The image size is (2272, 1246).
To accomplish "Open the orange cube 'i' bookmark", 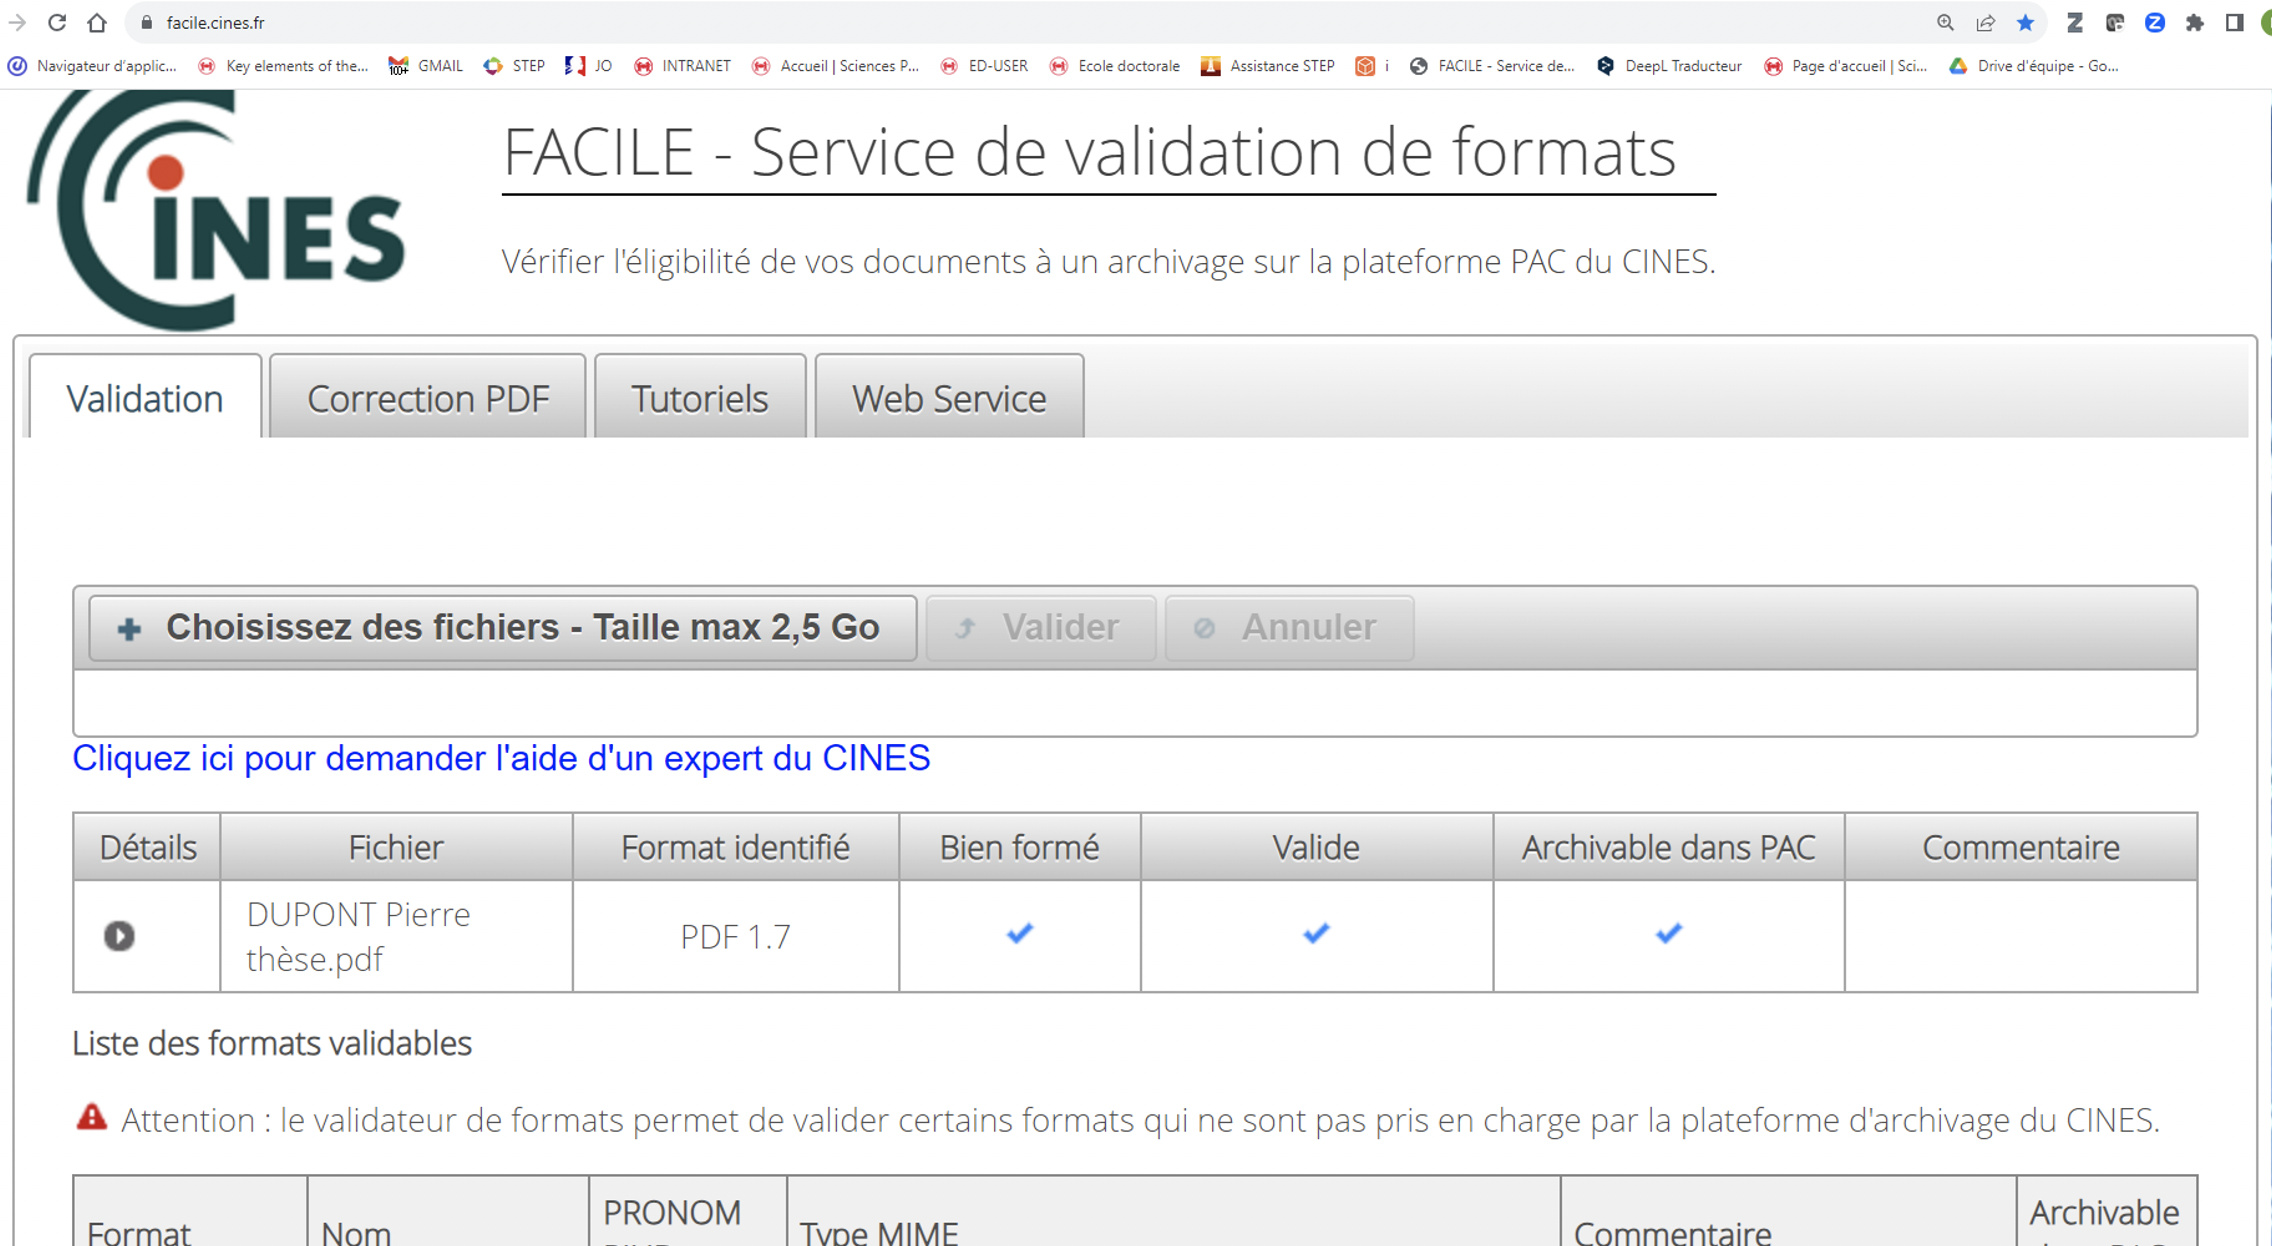I will pos(1372,66).
